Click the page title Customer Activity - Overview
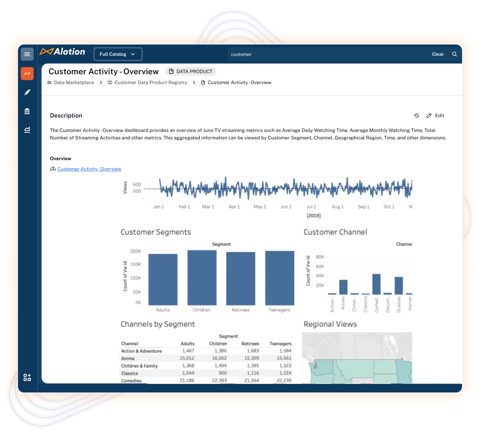The height and width of the screenshot is (437, 480). coord(104,71)
